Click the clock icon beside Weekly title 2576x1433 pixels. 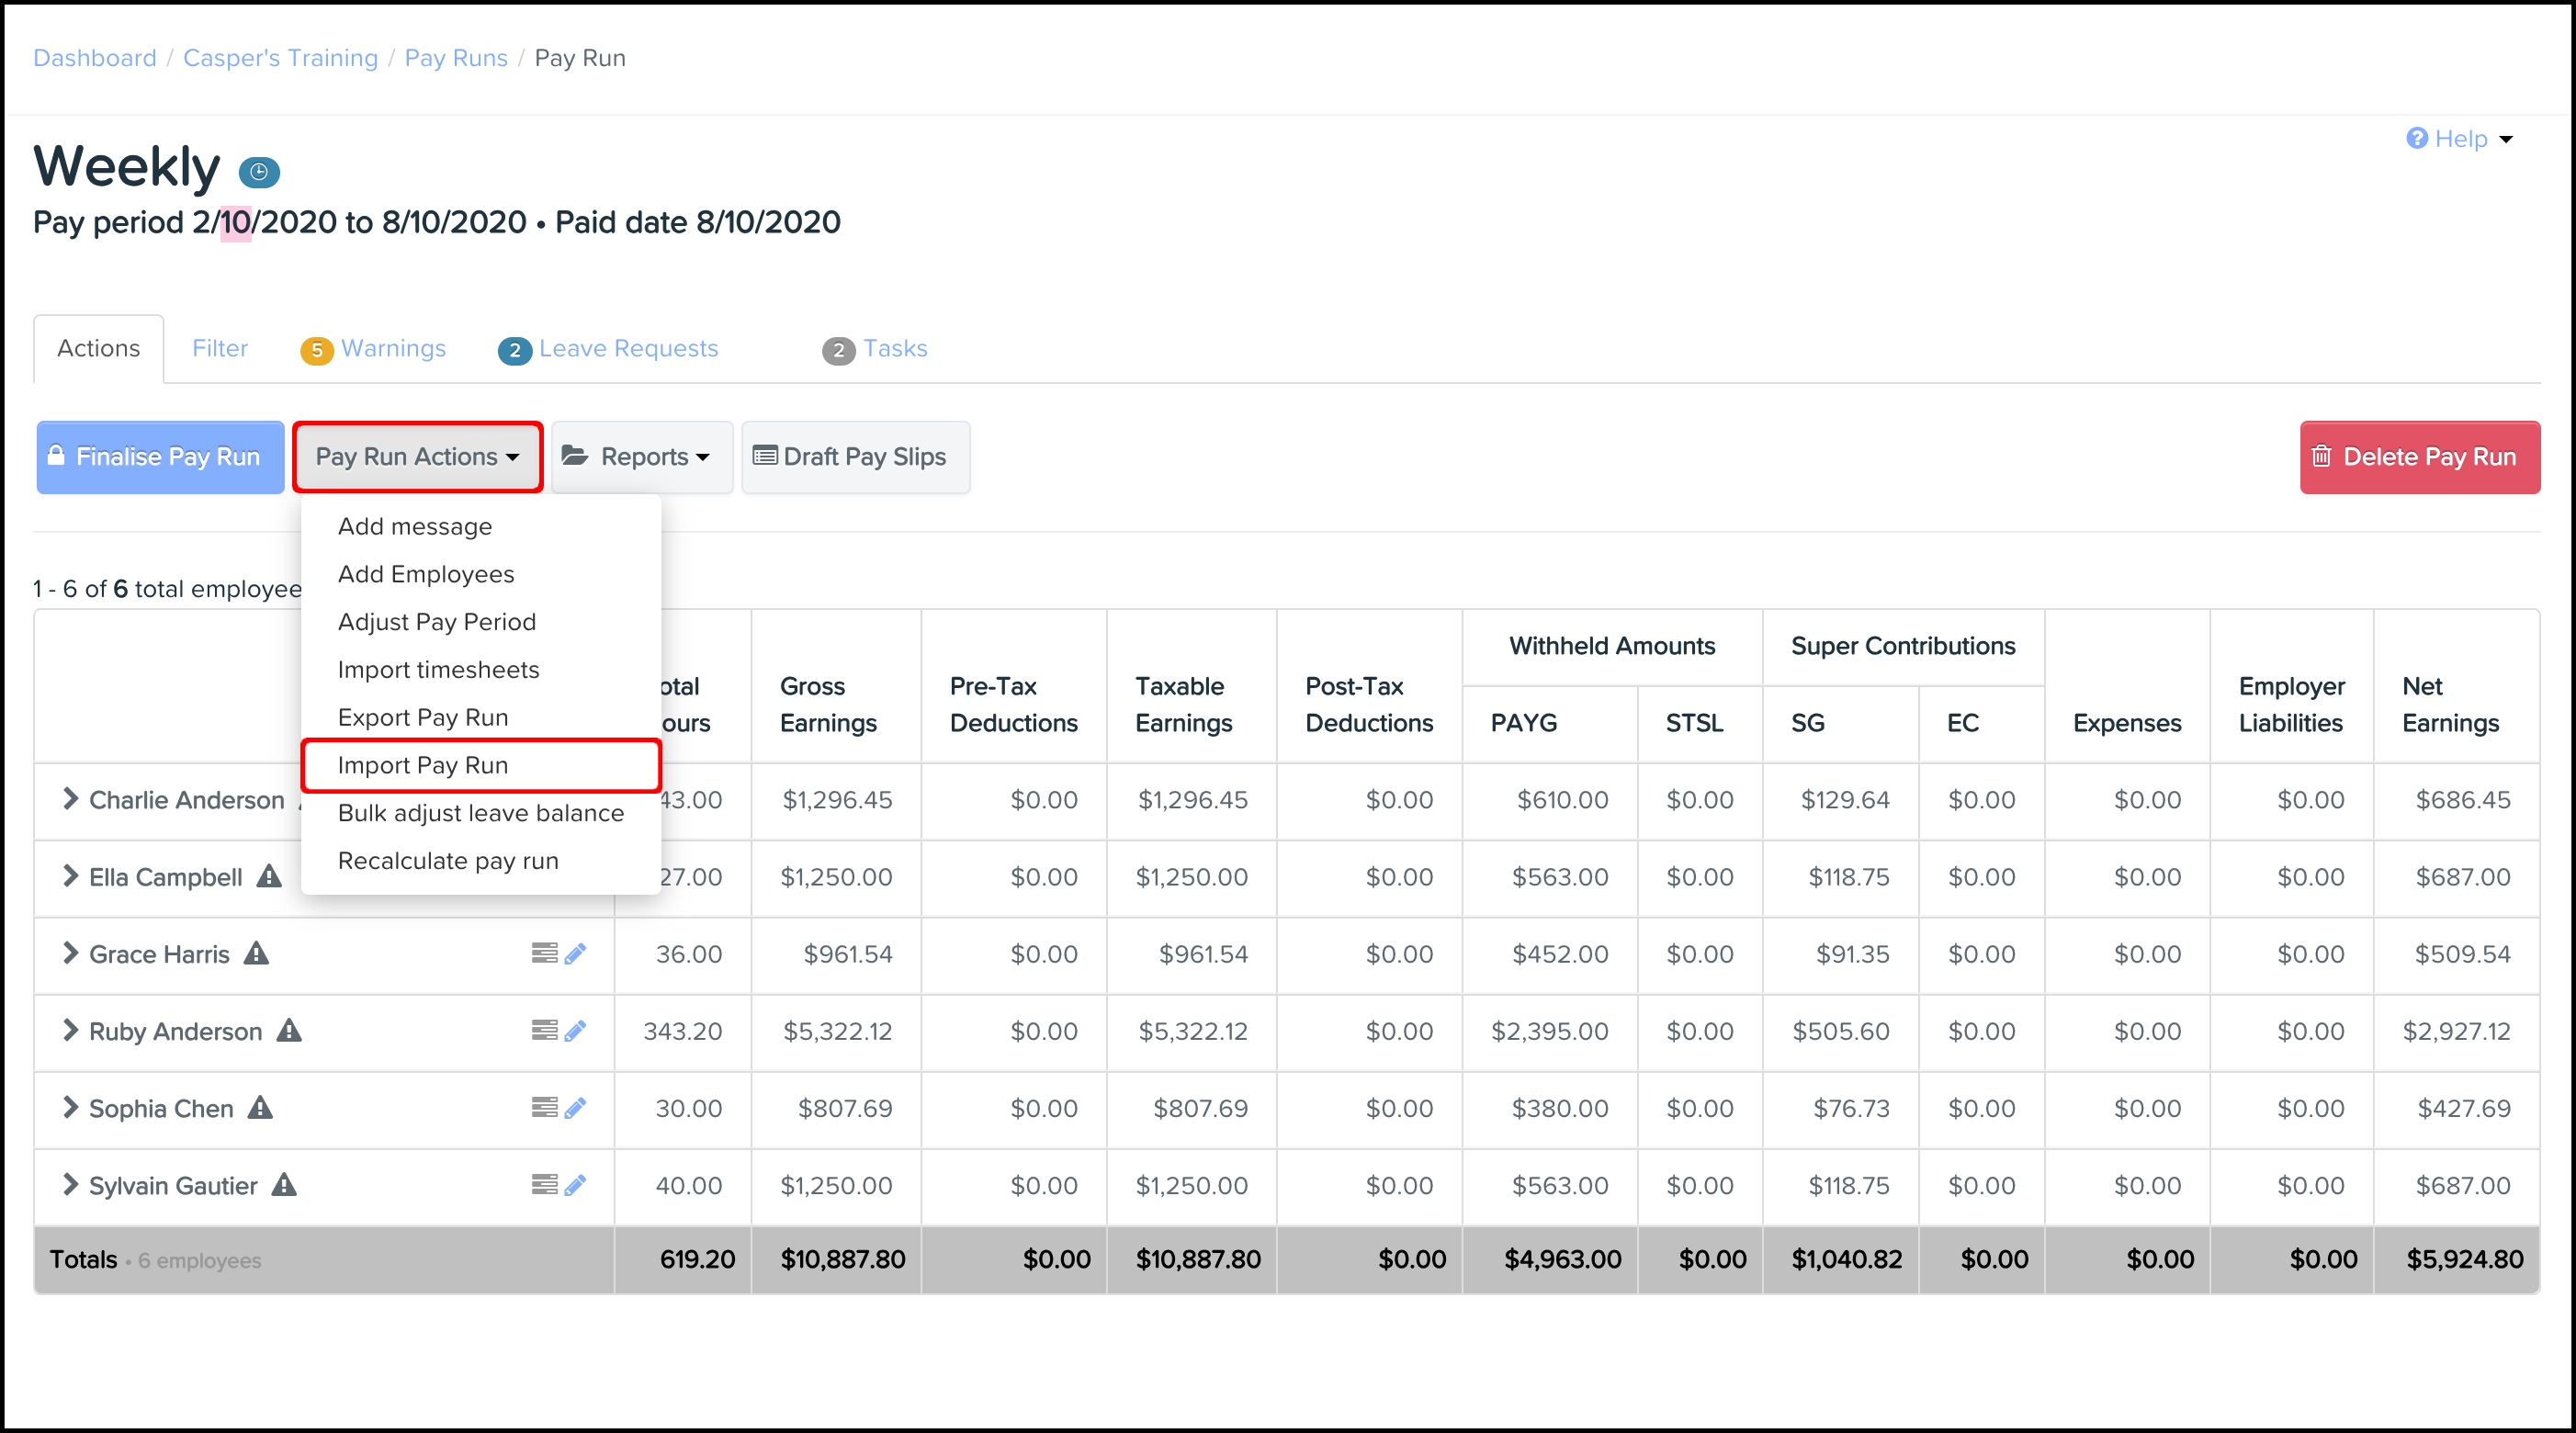pos(259,172)
